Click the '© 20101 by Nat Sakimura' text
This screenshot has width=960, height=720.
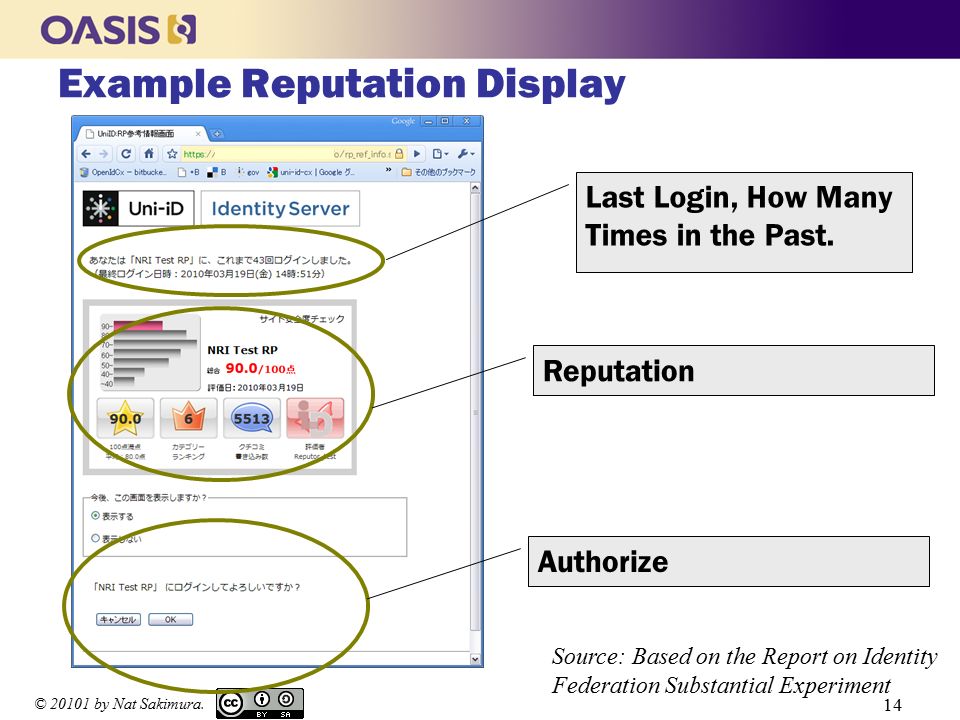(x=119, y=704)
